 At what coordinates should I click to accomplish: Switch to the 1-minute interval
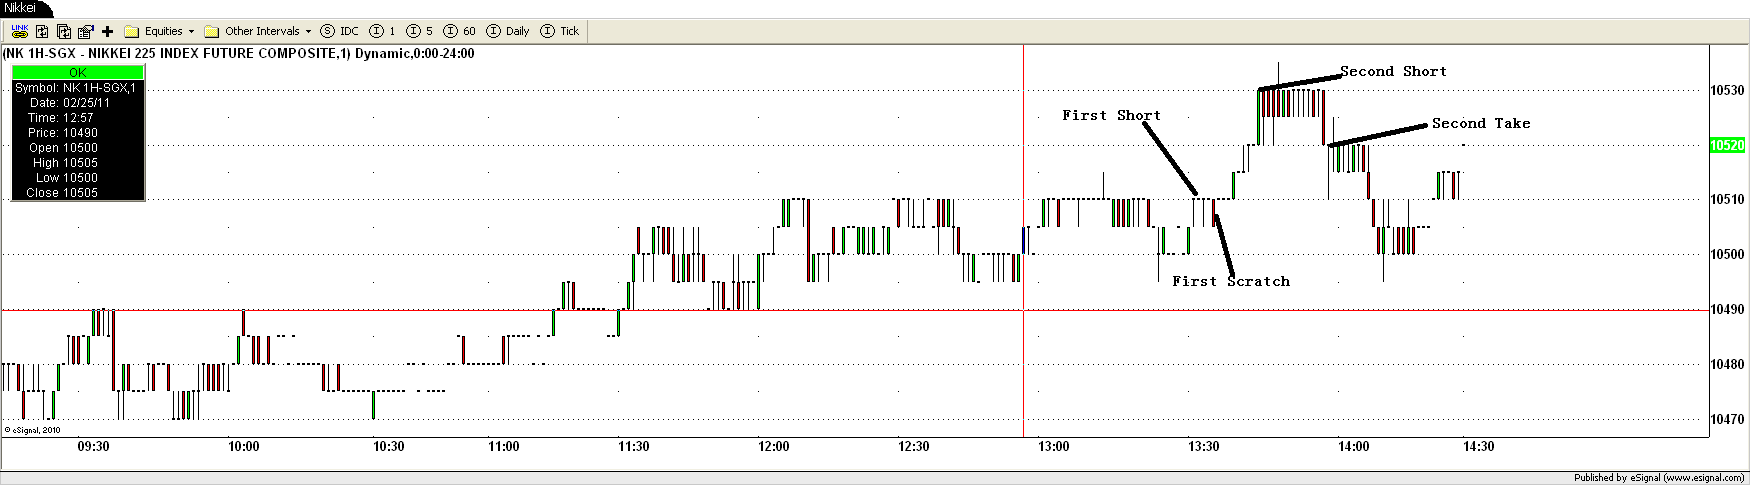tap(383, 31)
